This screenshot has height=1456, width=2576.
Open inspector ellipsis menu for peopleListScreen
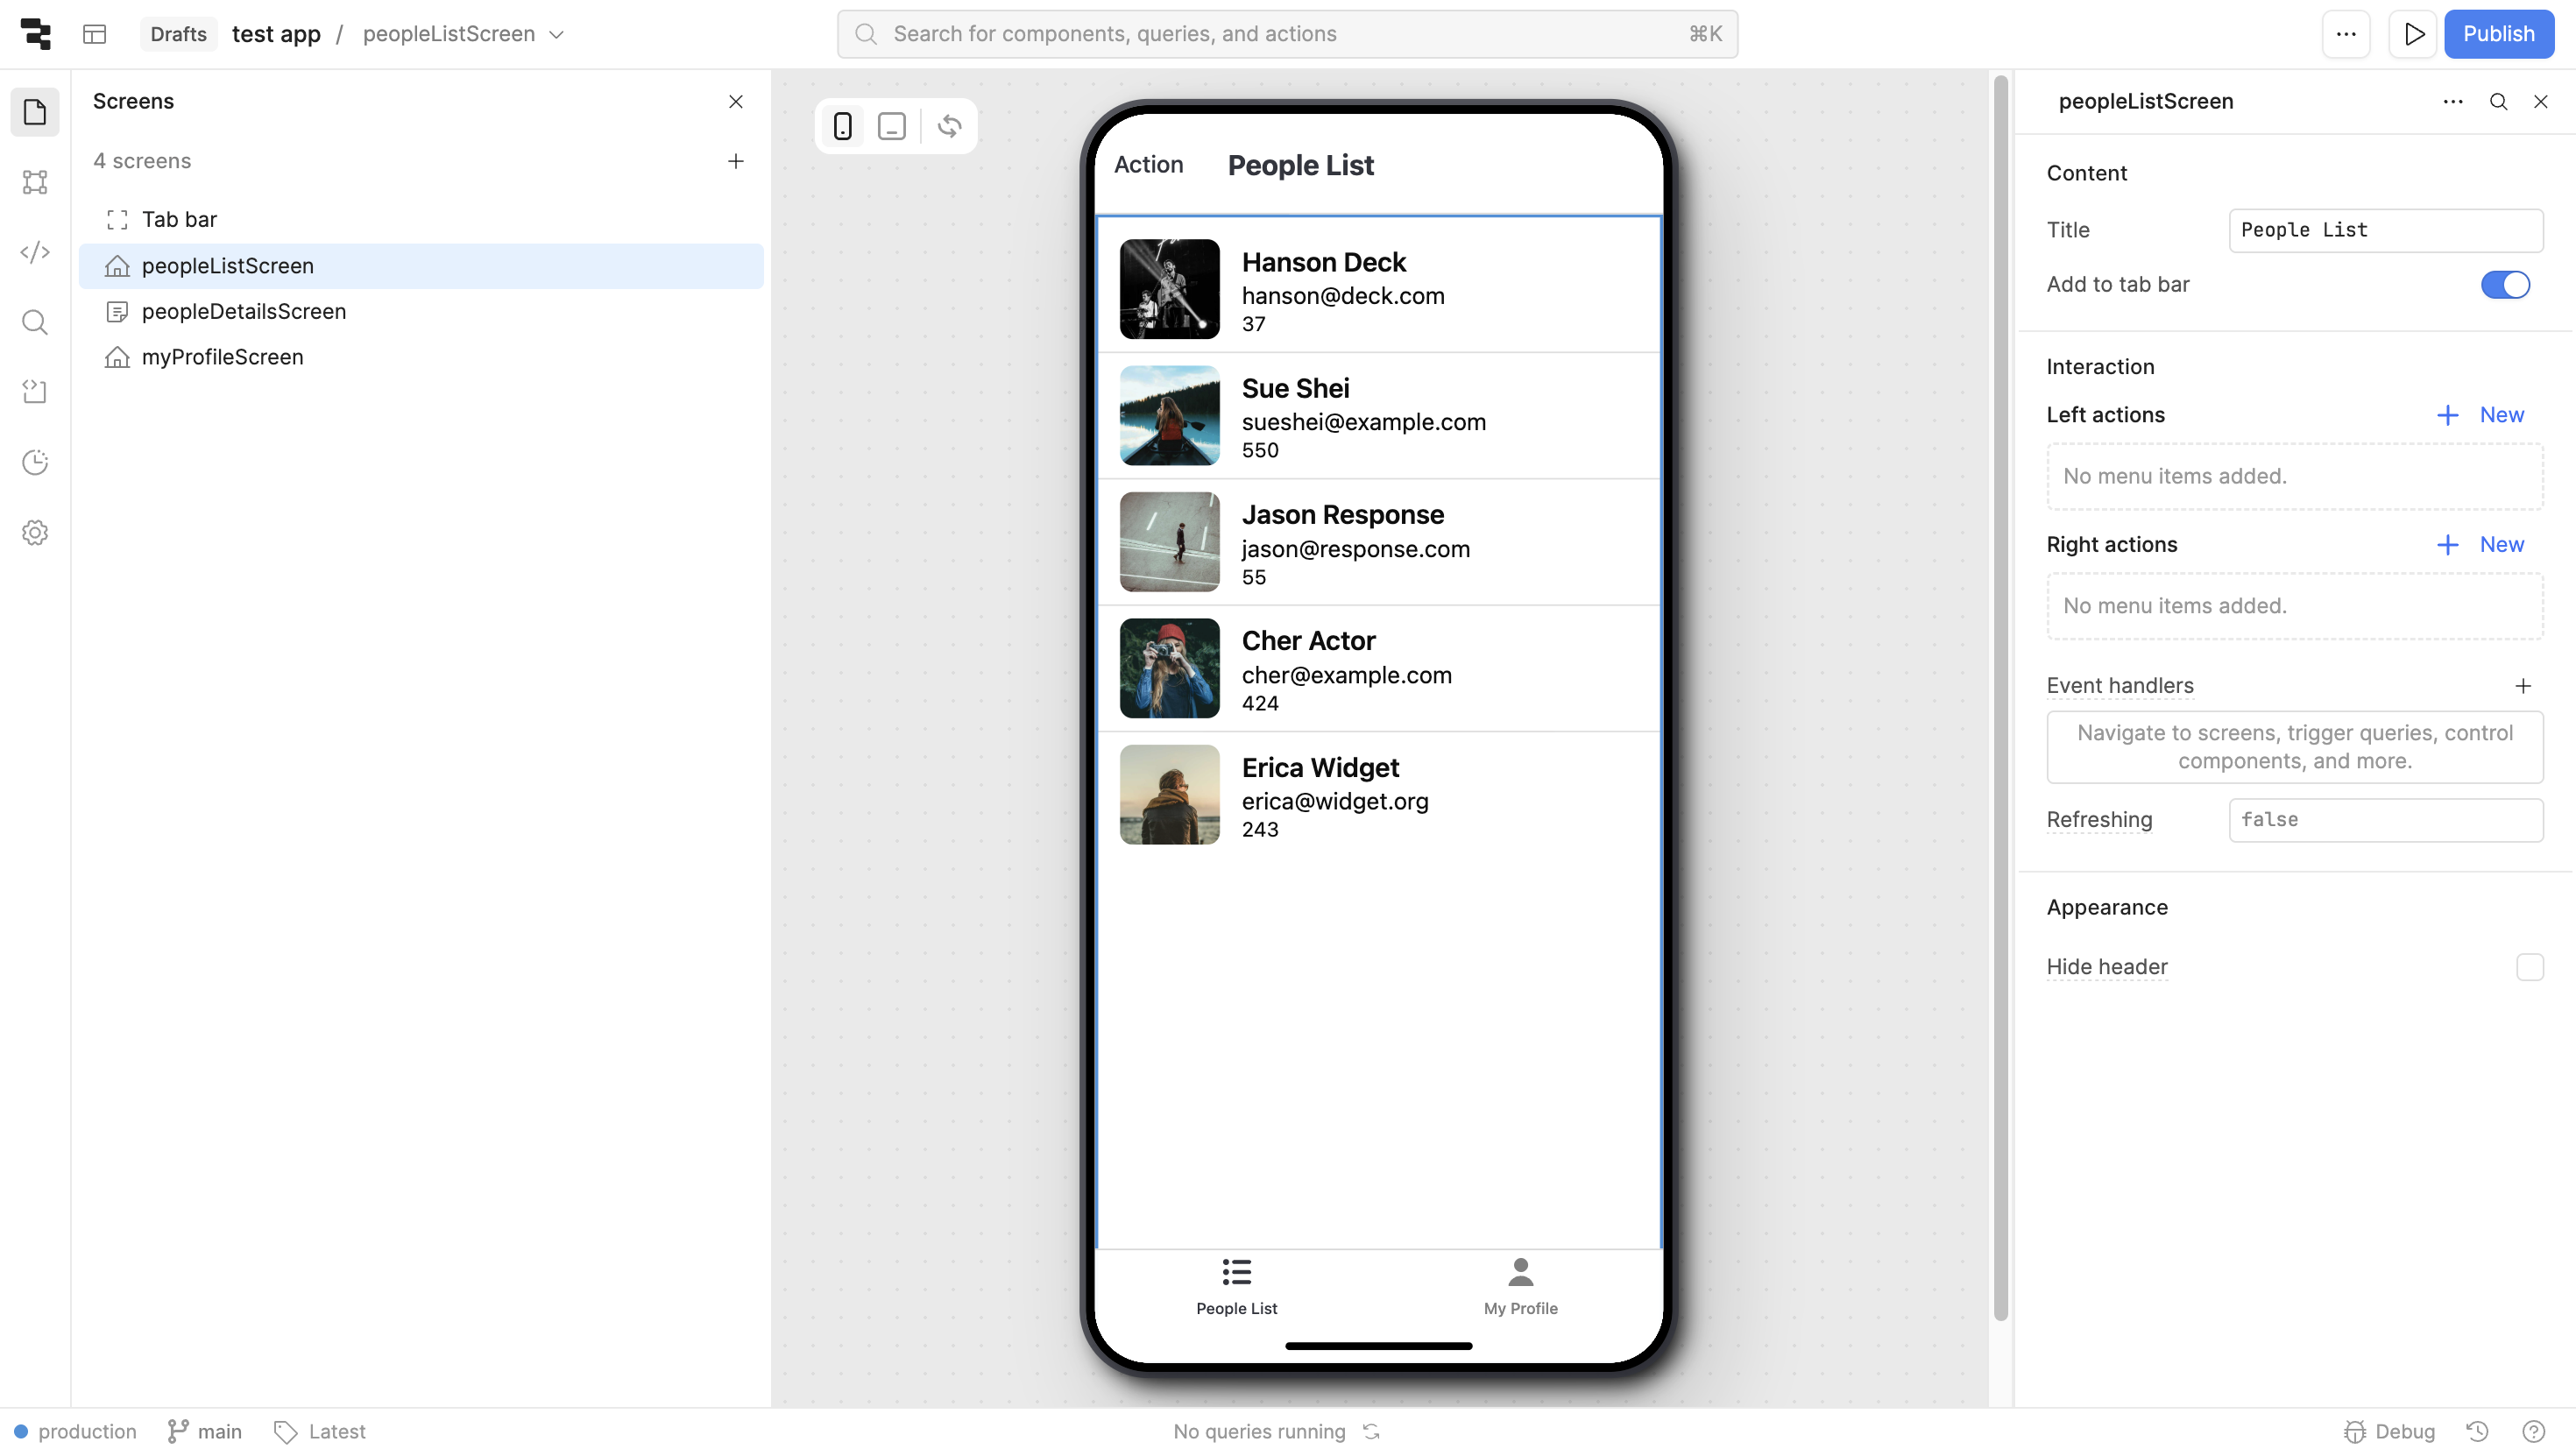click(x=2452, y=101)
